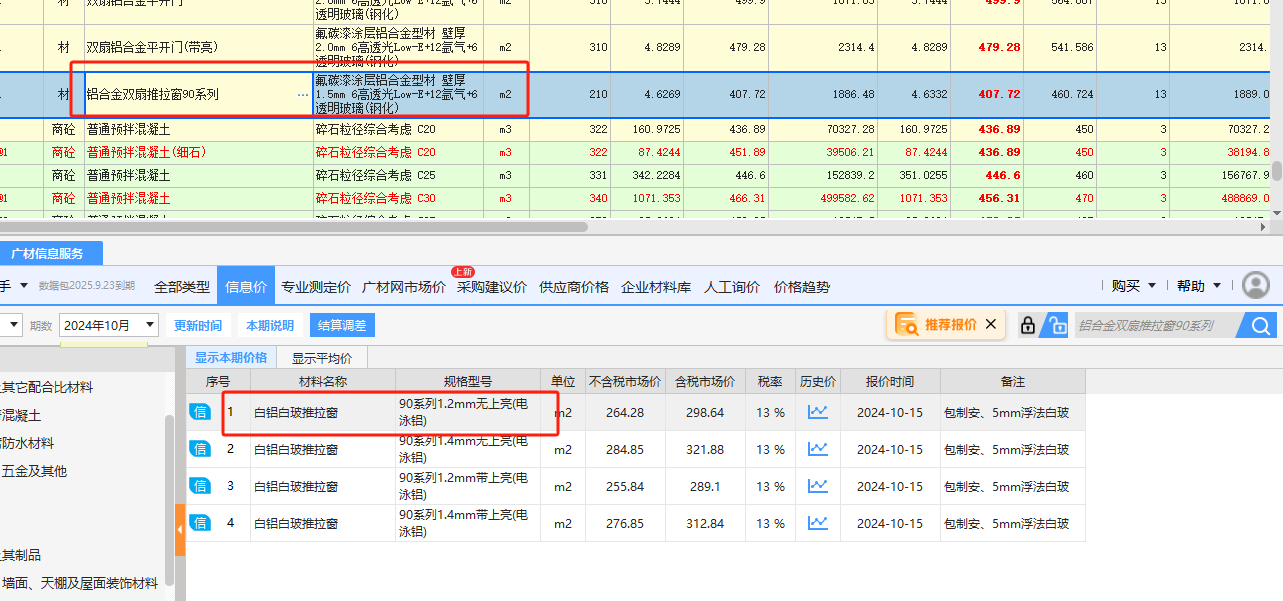Open history price chart for row 3

pos(818,486)
